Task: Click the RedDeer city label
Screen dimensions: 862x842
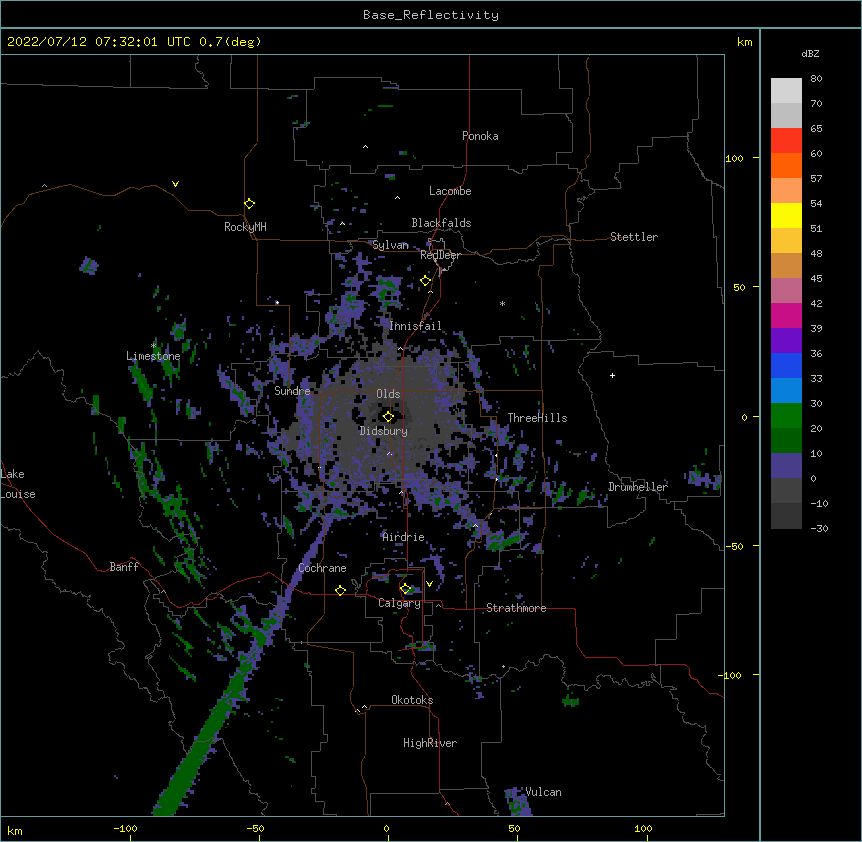Action: point(440,255)
